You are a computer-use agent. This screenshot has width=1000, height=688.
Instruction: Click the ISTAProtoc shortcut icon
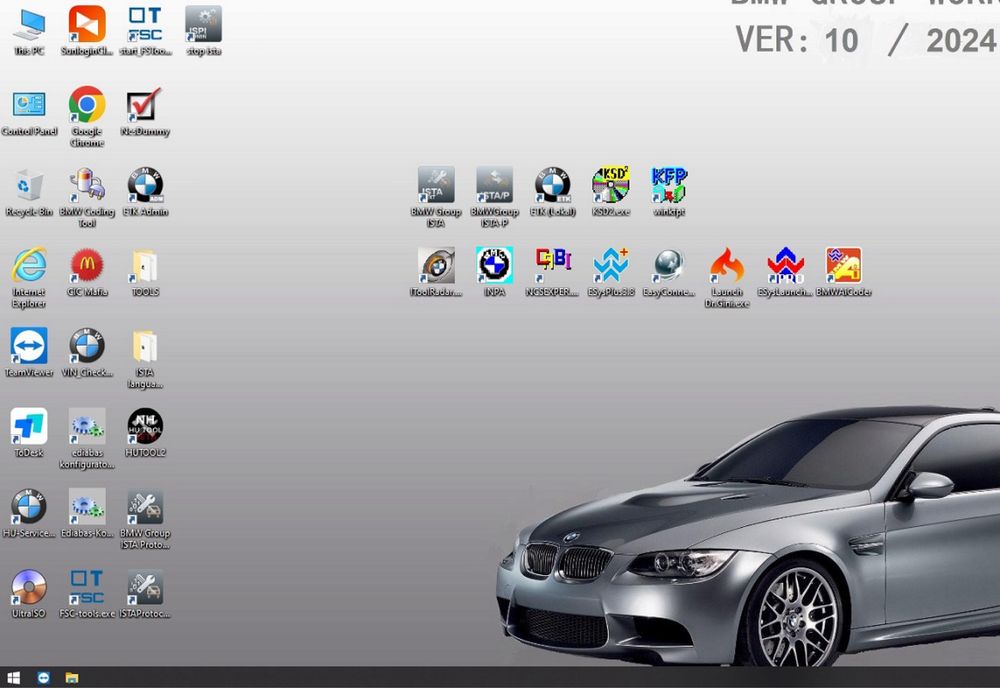145,594
